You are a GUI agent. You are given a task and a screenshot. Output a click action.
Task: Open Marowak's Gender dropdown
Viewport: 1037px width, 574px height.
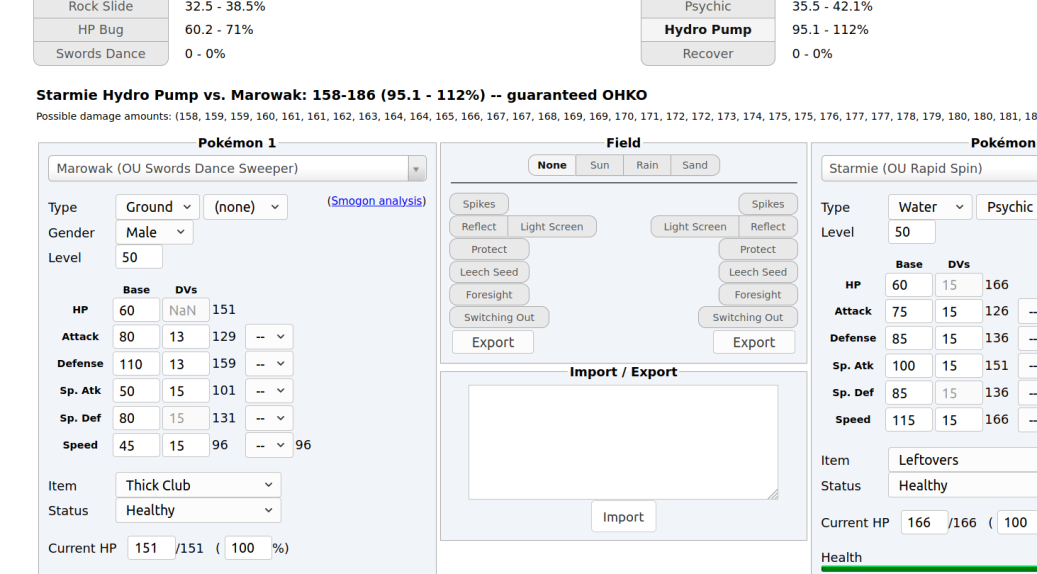coord(155,232)
